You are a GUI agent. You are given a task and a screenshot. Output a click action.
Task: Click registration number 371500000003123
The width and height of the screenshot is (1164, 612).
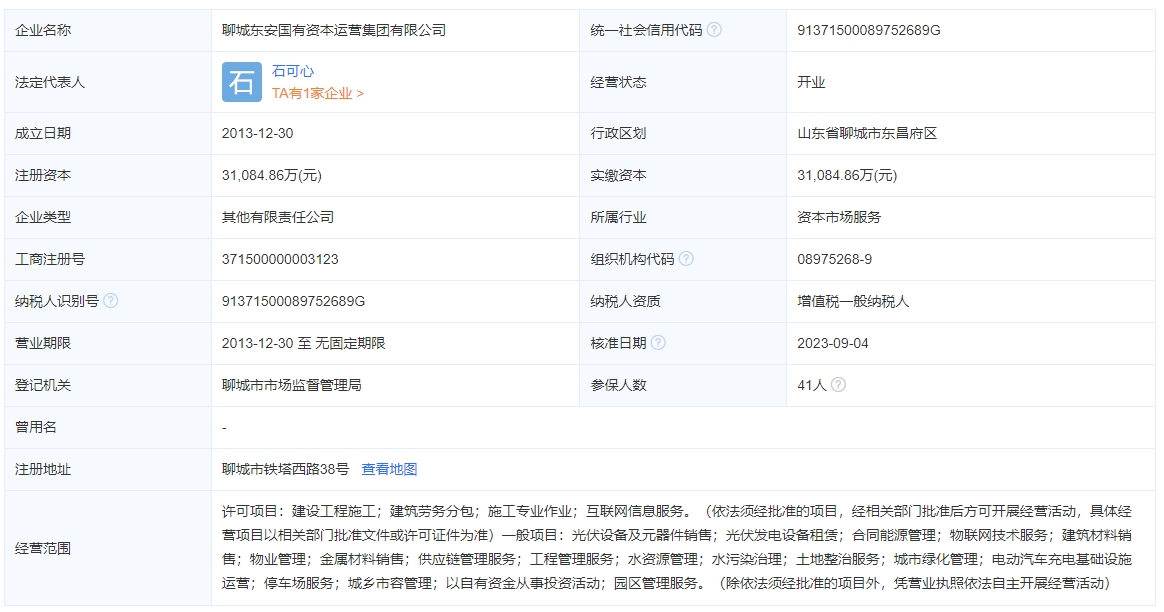click(280, 259)
